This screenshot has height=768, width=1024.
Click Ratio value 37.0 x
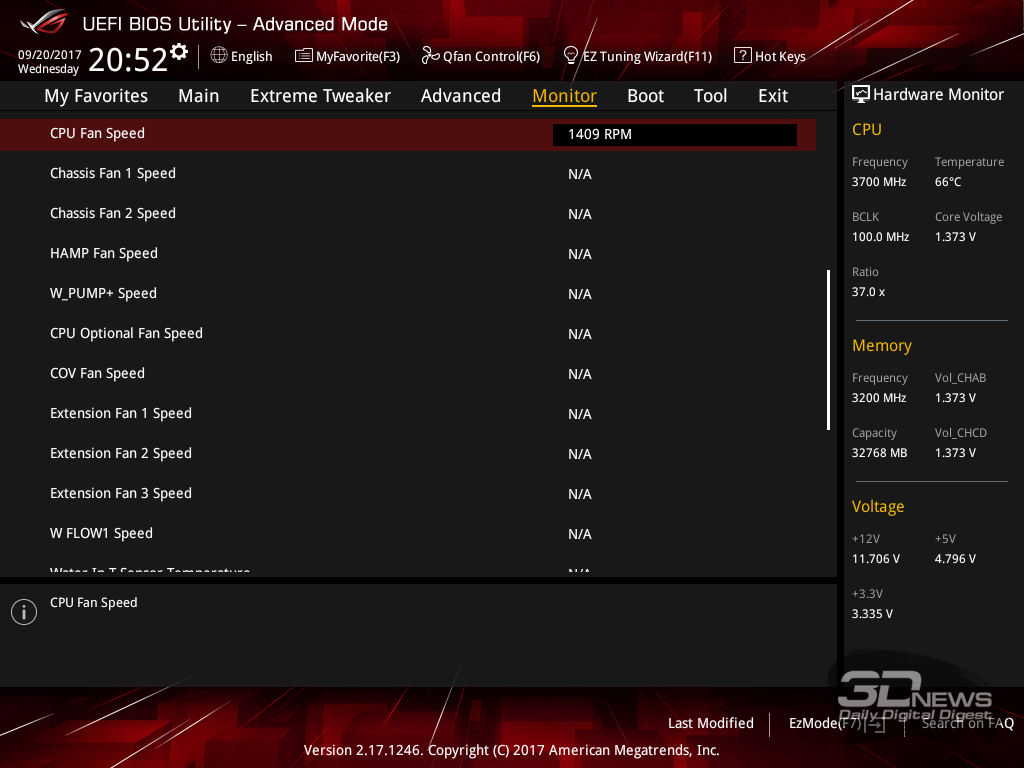pyautogui.click(x=869, y=292)
